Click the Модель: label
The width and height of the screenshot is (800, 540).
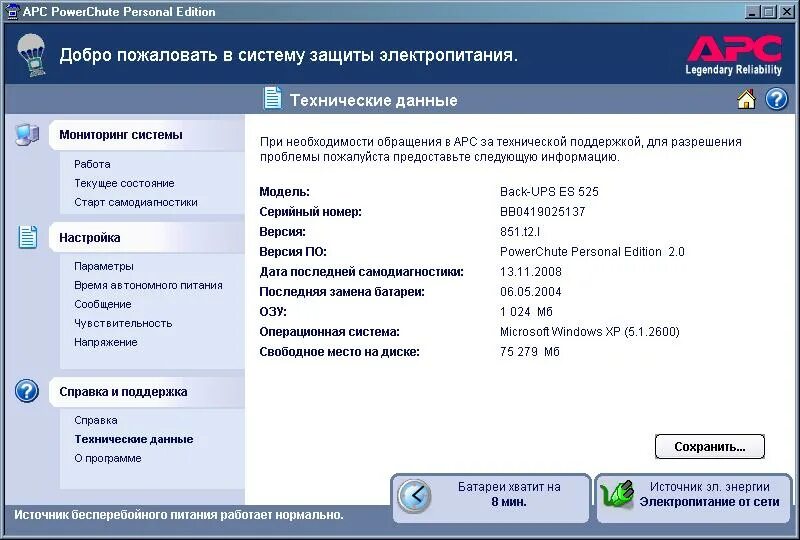tap(284, 192)
